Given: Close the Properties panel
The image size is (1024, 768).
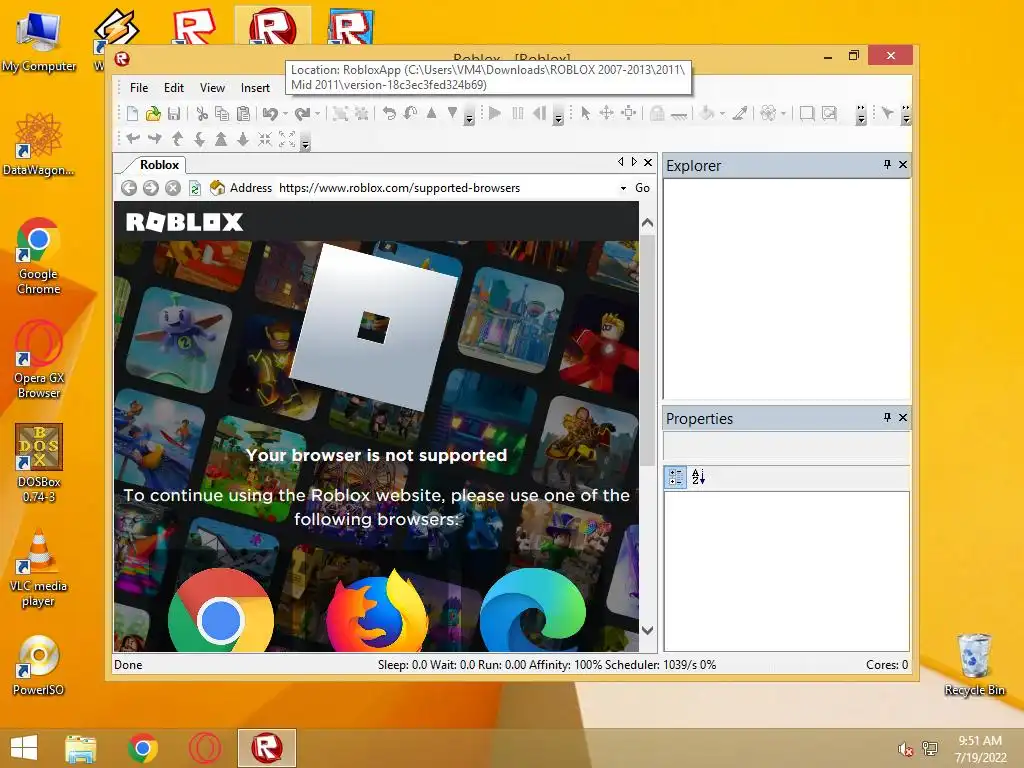Looking at the screenshot, I should click(903, 417).
